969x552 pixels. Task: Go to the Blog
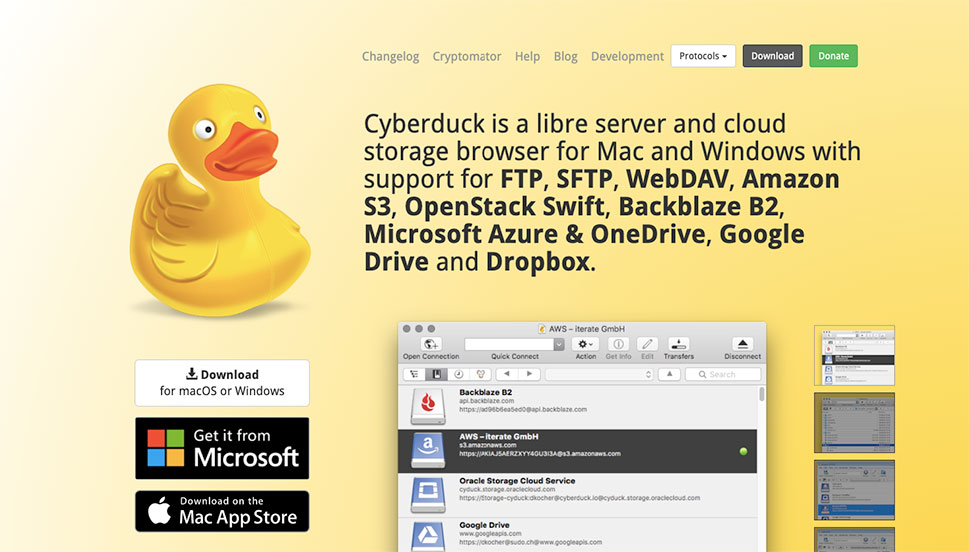tap(565, 56)
